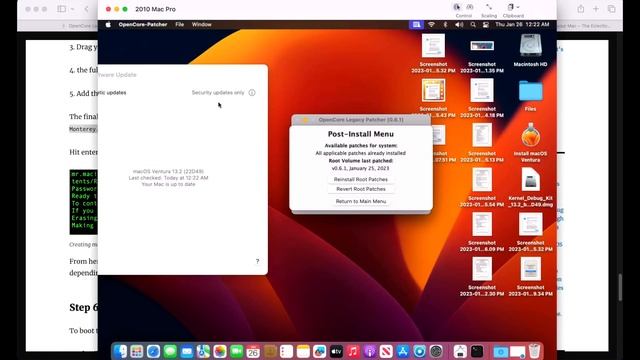Open Launchpad from the dock
The image size is (640, 360).
(x=137, y=351)
